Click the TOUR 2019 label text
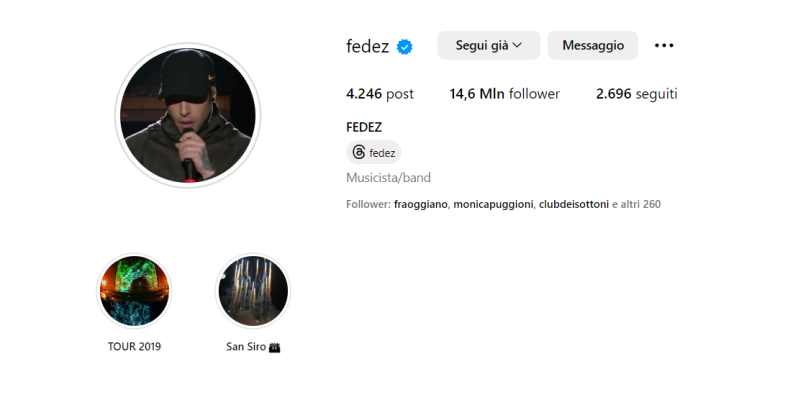The width and height of the screenshot is (793, 400). point(134,346)
